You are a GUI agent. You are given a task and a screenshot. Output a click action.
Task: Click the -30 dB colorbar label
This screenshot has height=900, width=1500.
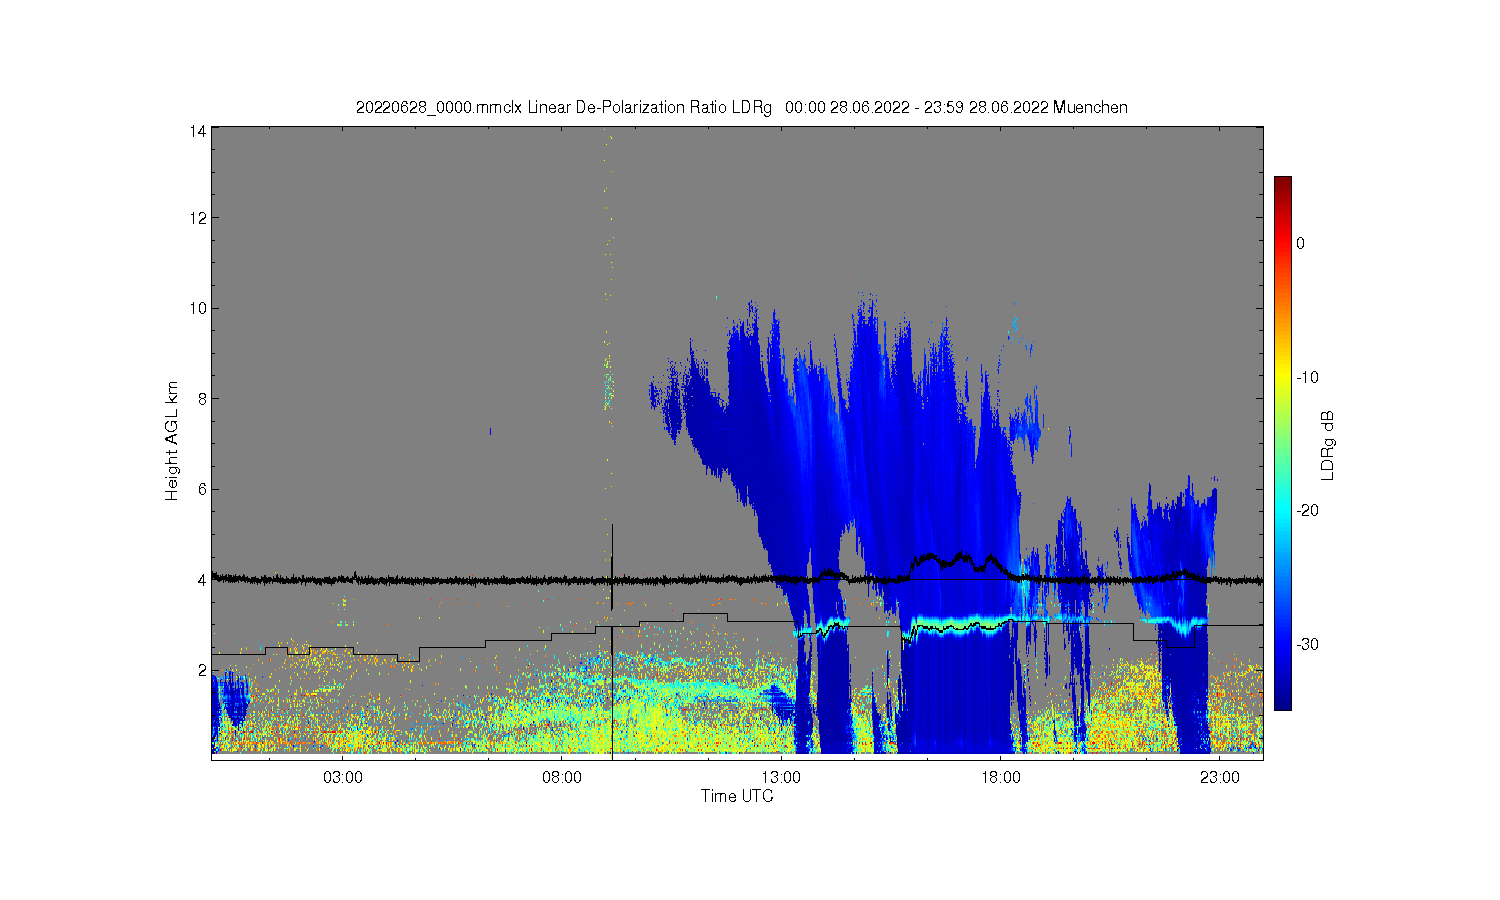pos(1308,644)
